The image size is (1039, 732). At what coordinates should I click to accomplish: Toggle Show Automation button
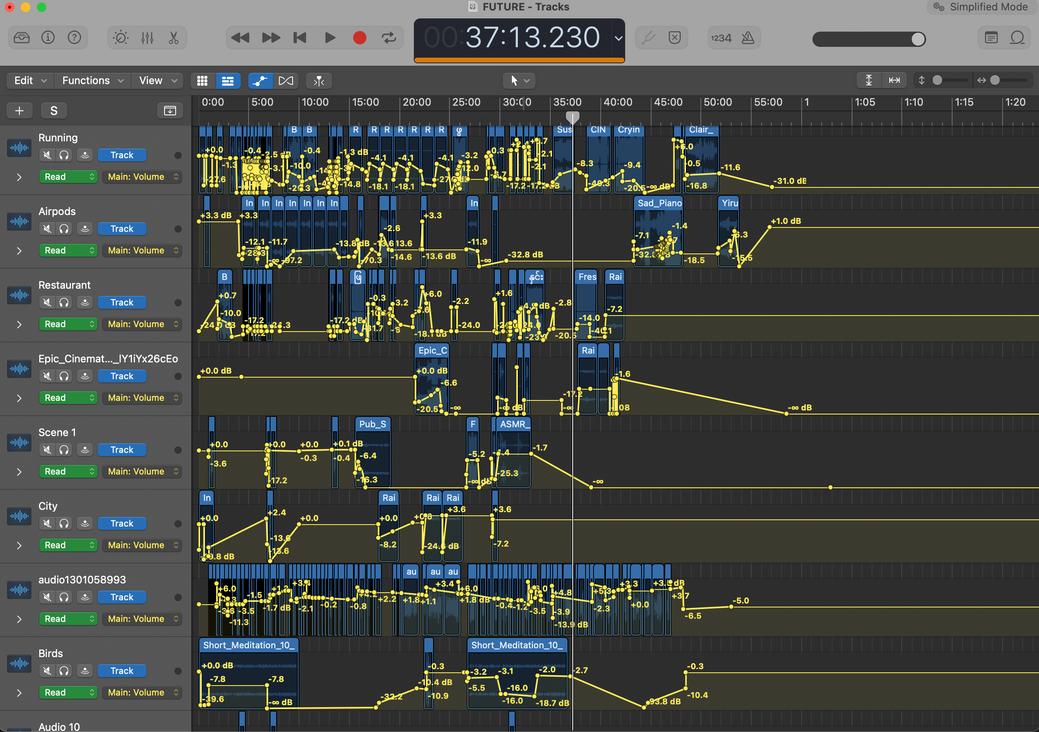260,81
